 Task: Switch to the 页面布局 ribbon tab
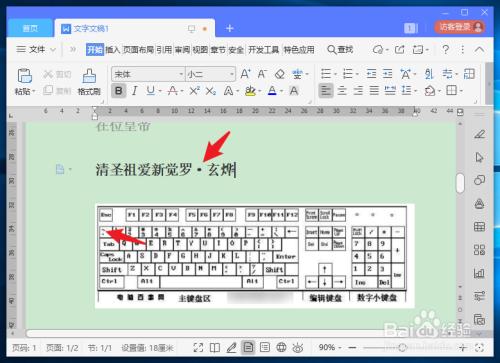click(138, 50)
